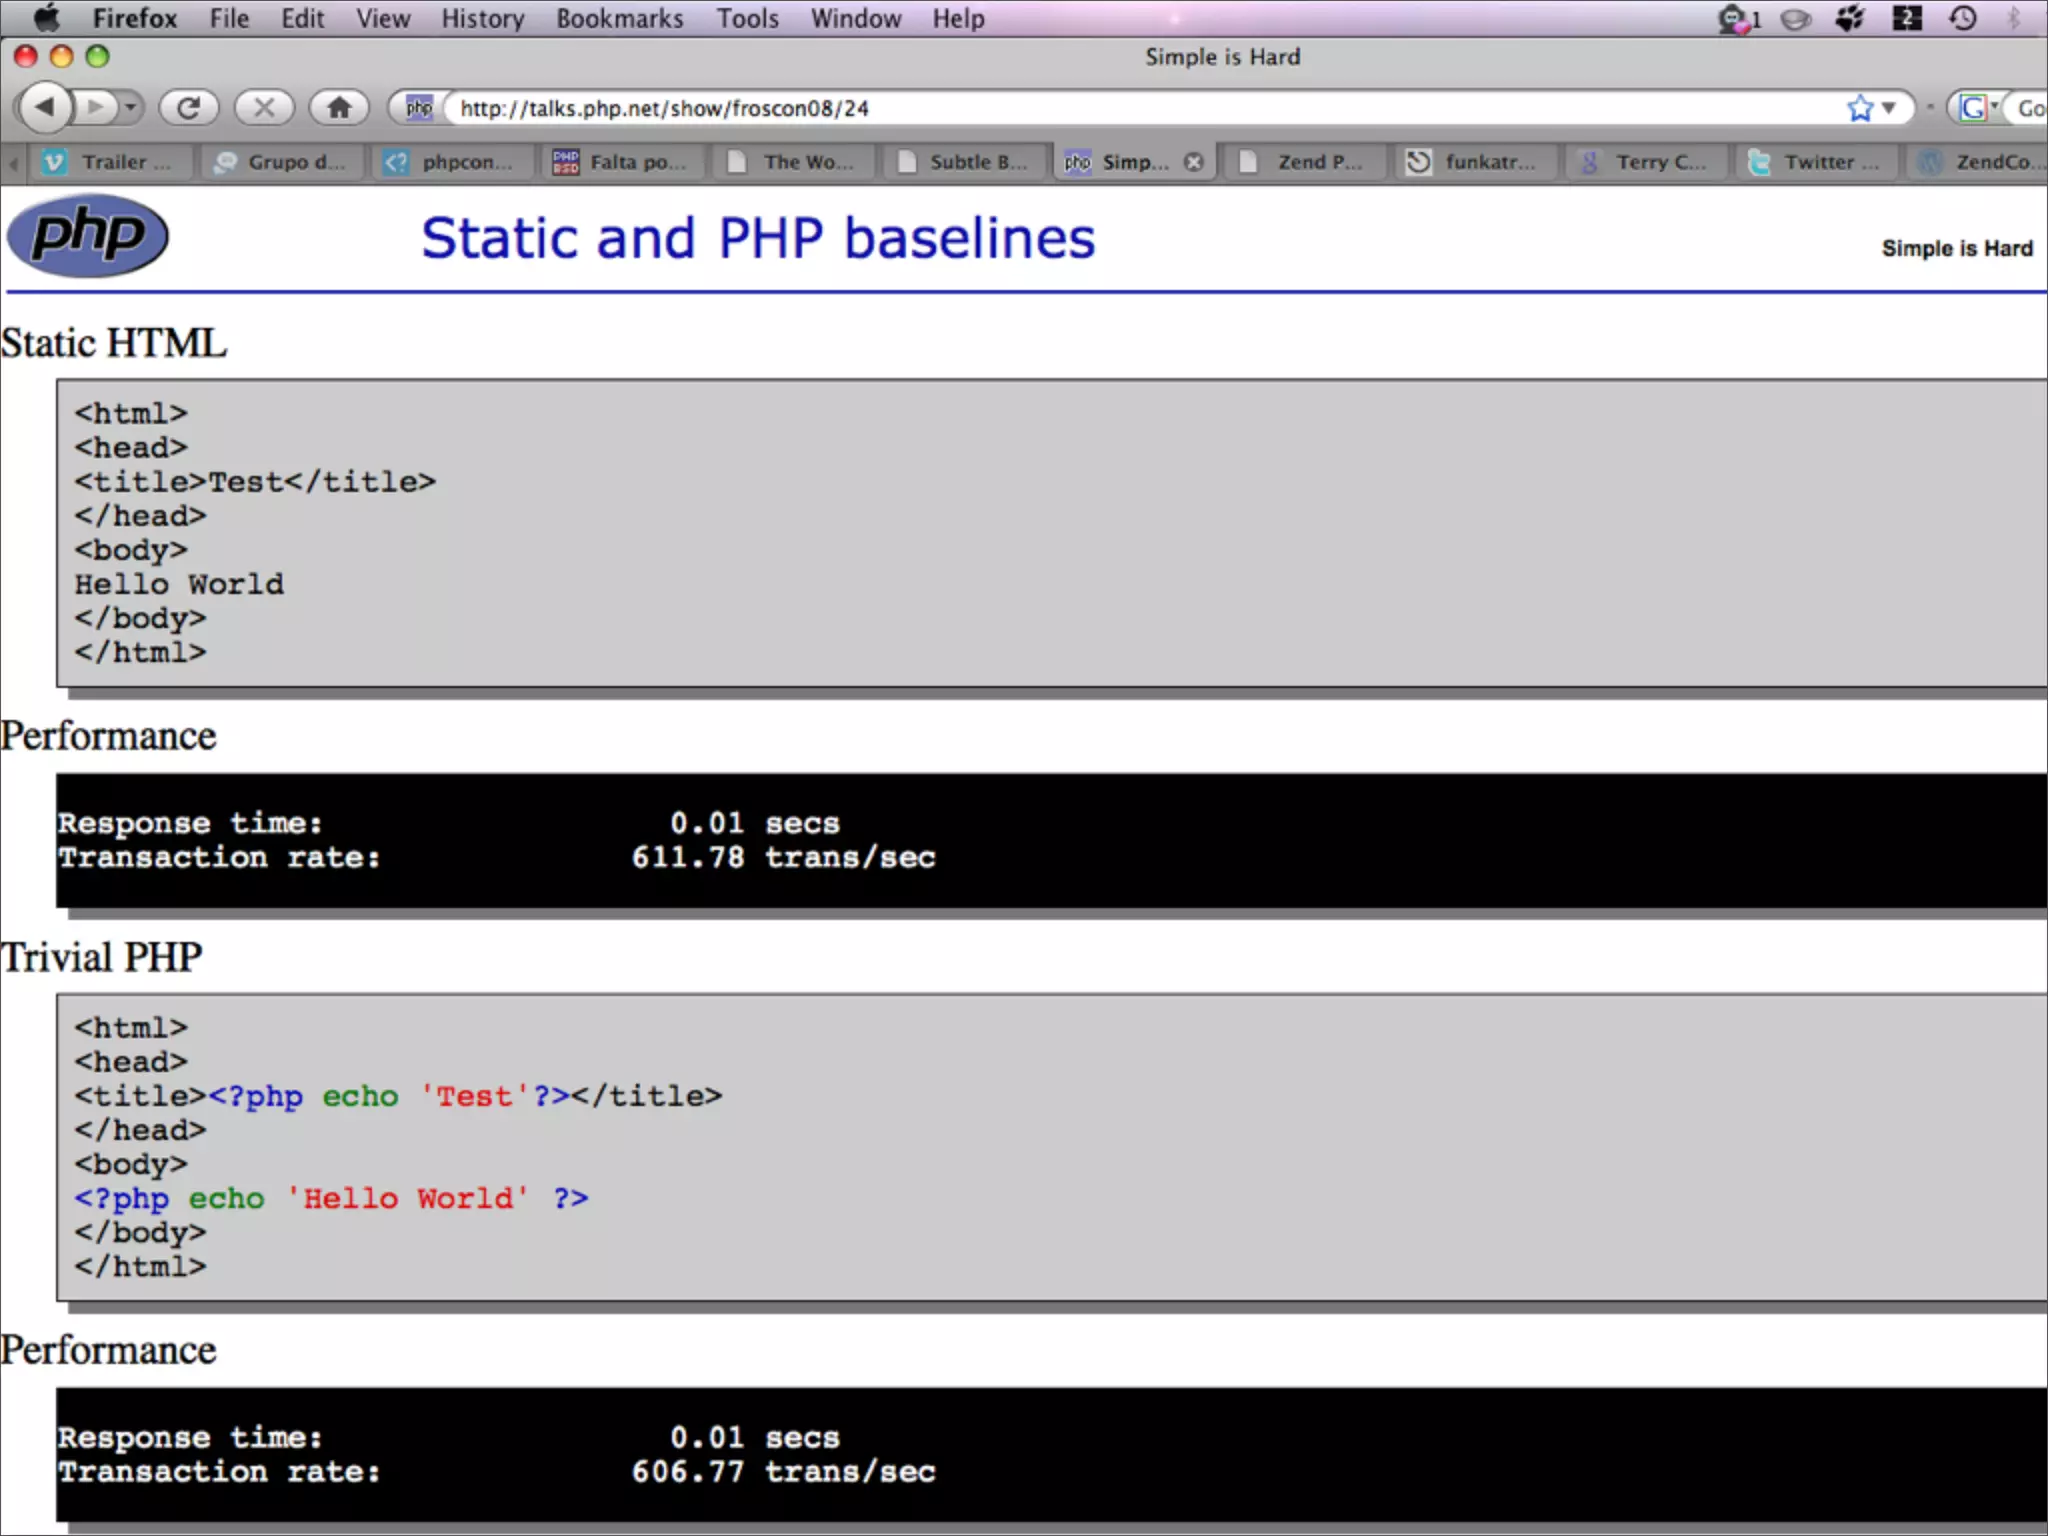Click the black square icon in menu bar
The image size is (2048, 1536).
[x=1907, y=18]
